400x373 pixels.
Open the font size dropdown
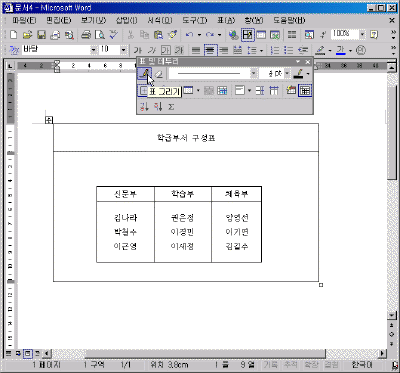124,50
